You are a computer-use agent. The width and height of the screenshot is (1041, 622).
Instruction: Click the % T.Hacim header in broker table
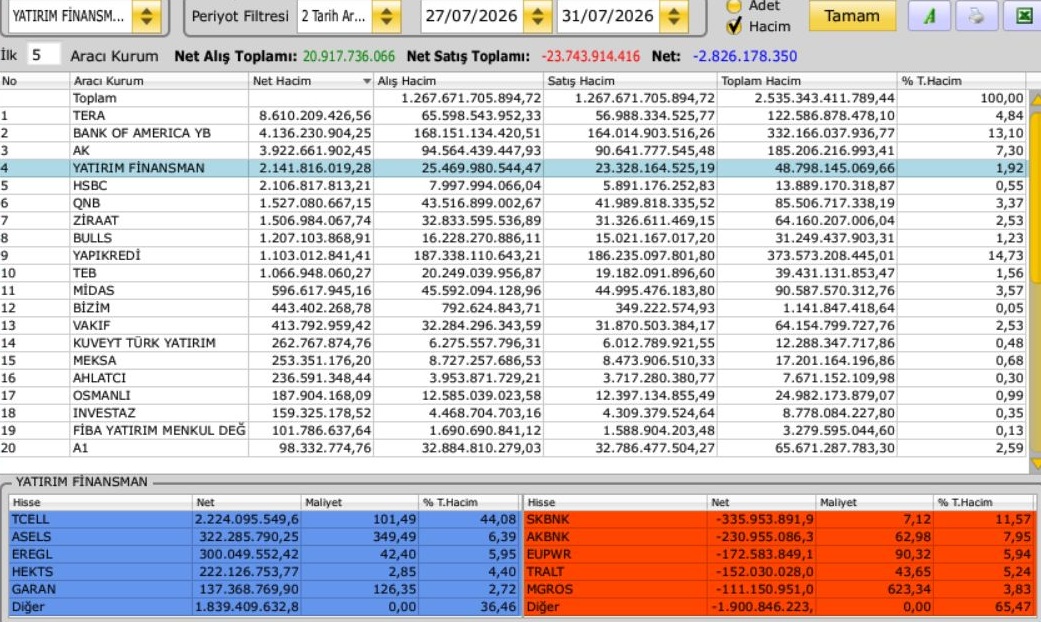(x=961, y=81)
